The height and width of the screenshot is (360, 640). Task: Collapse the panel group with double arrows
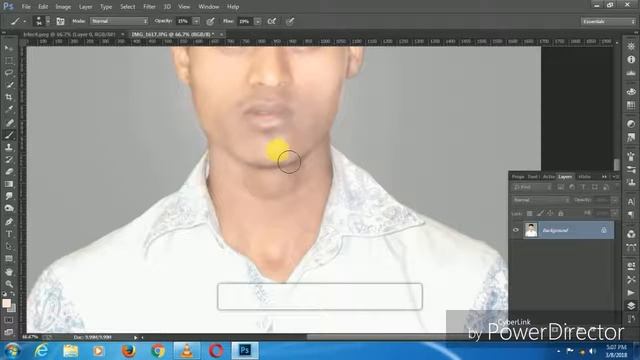pos(604,176)
